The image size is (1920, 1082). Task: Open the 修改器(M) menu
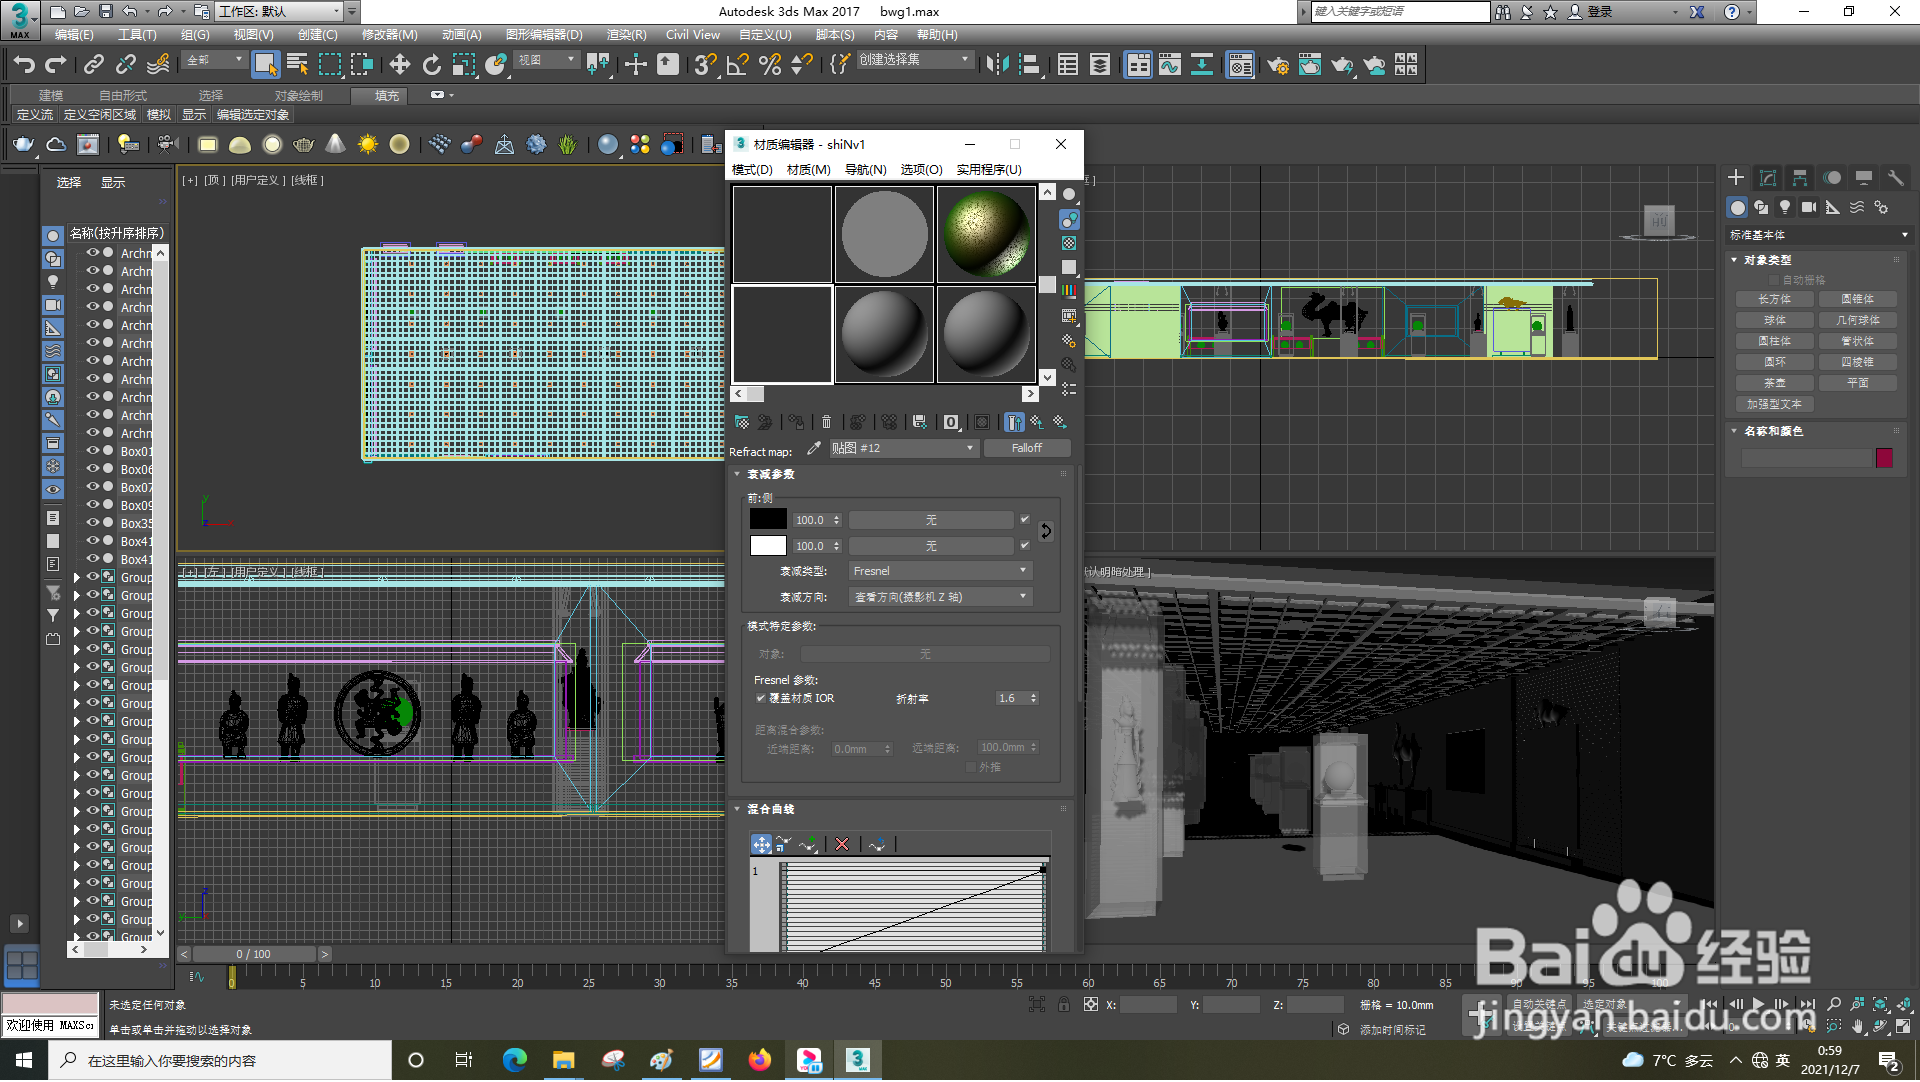pyautogui.click(x=389, y=34)
